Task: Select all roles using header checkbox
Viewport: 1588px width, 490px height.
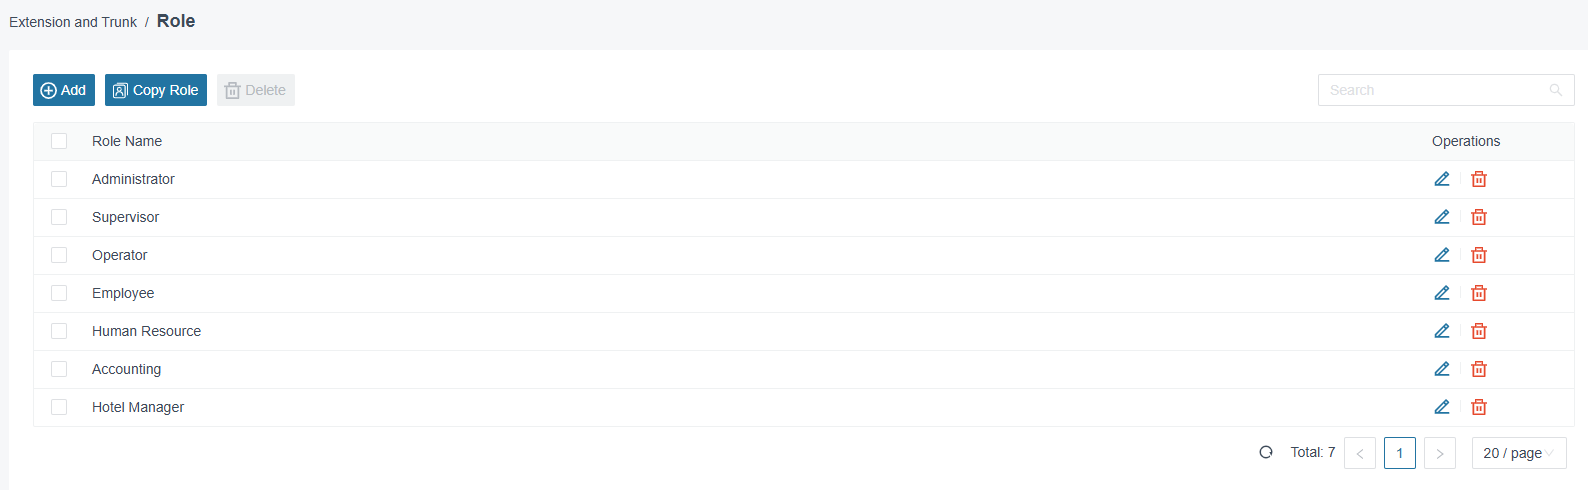Action: 59,141
